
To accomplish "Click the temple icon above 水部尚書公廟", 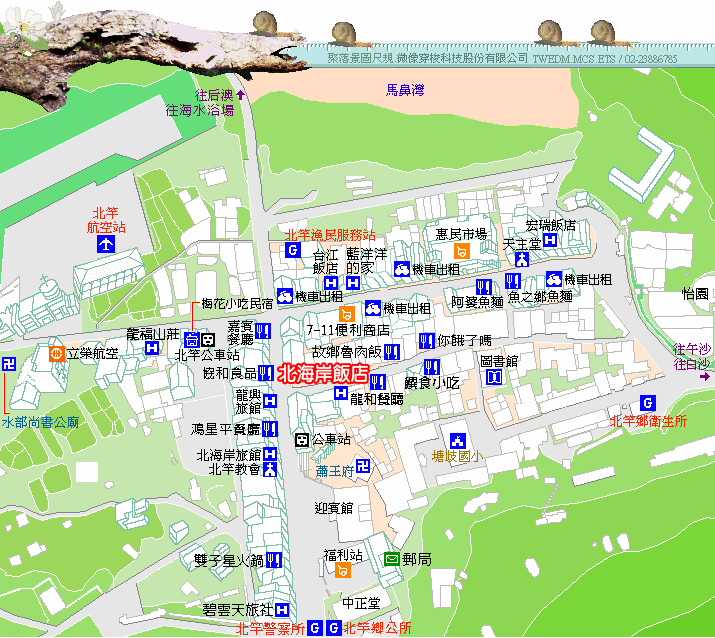I will (9, 363).
